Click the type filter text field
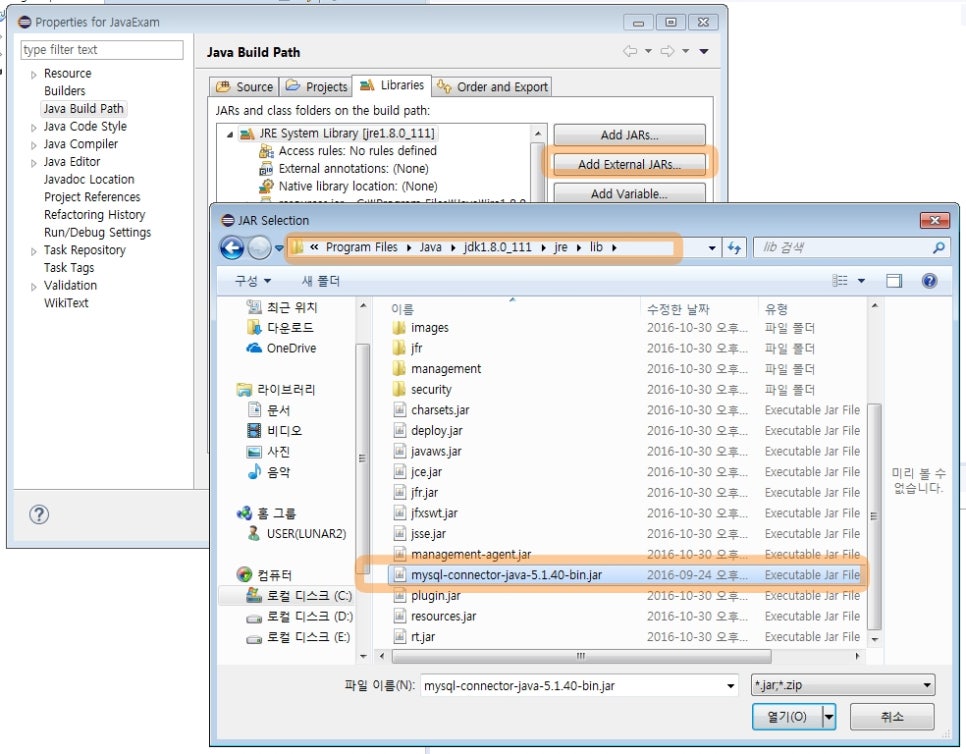Screen dimensions: 966x754 (102, 49)
